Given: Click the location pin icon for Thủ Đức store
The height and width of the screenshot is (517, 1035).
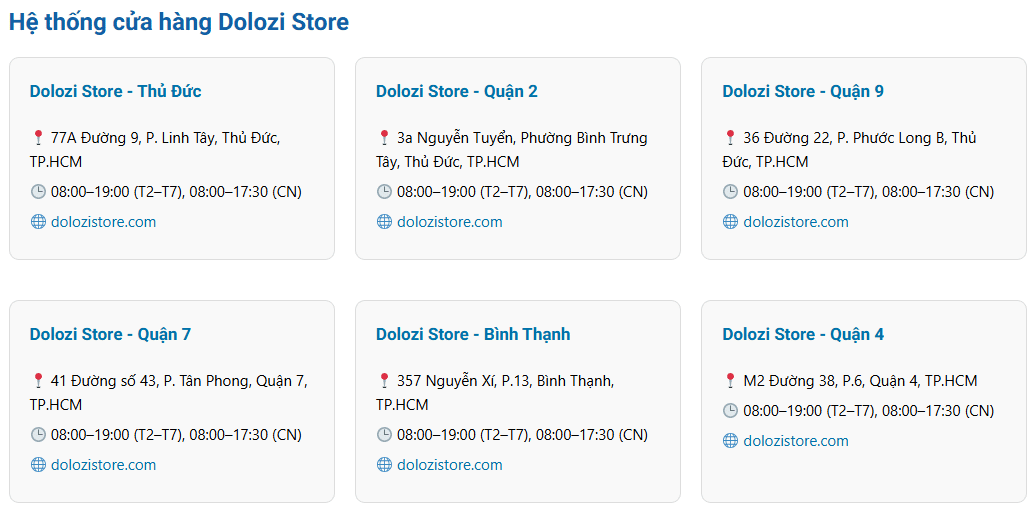Looking at the screenshot, I should [x=38, y=138].
